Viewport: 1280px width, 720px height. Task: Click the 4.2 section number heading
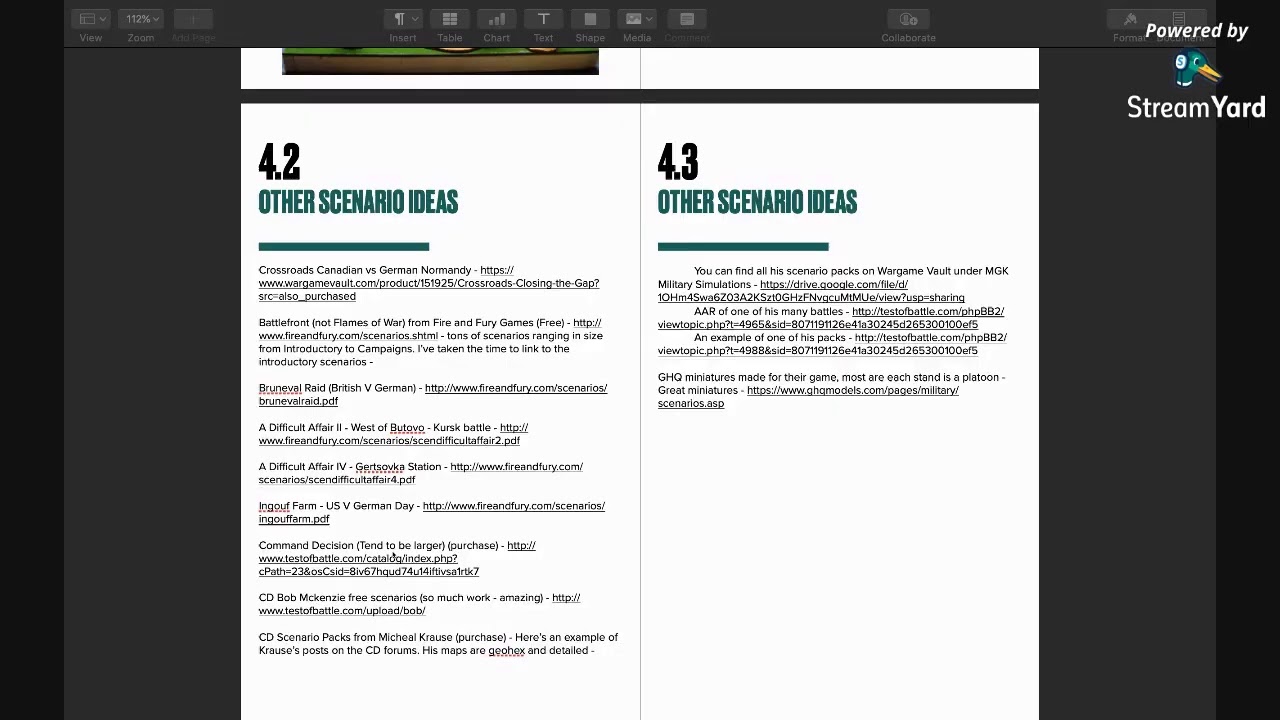279,162
